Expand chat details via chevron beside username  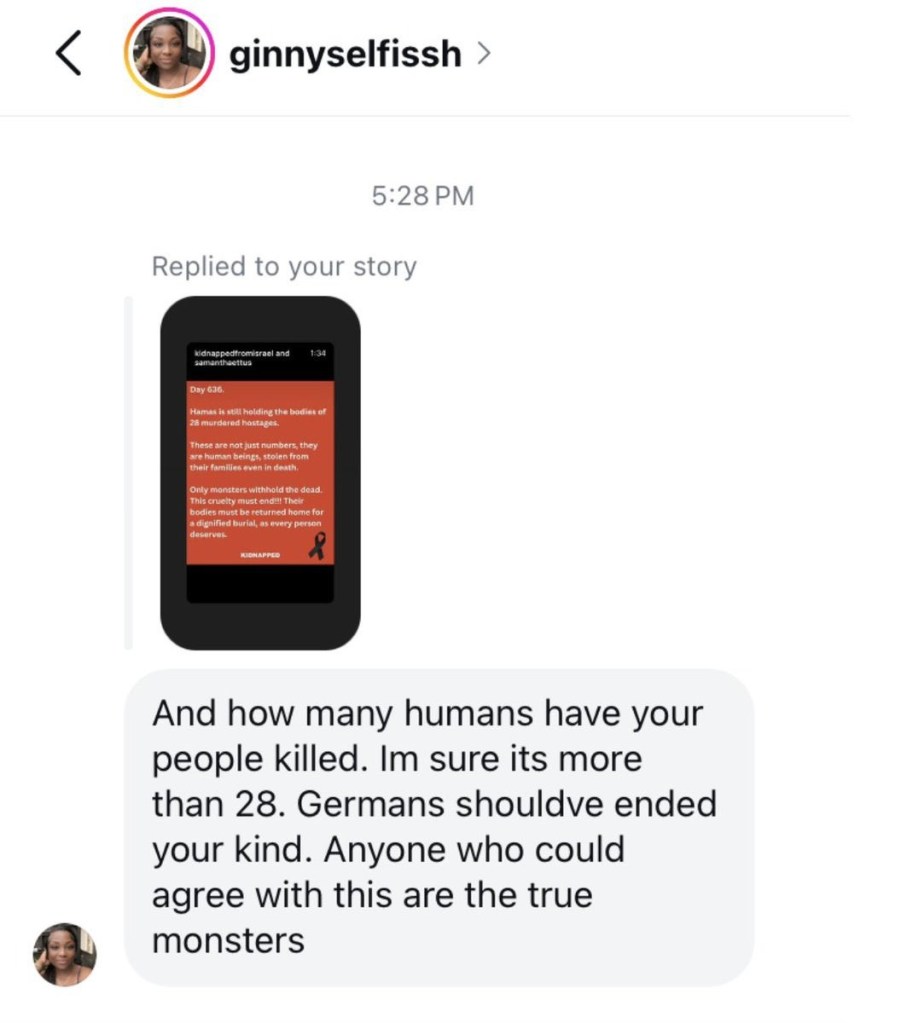pyautogui.click(x=483, y=53)
